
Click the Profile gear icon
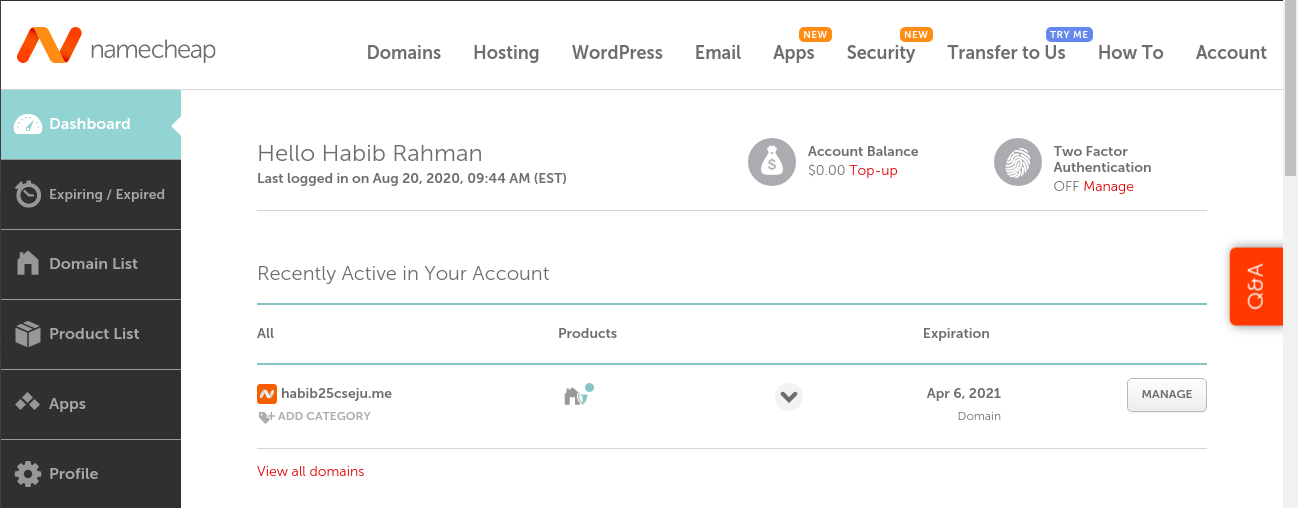point(28,474)
